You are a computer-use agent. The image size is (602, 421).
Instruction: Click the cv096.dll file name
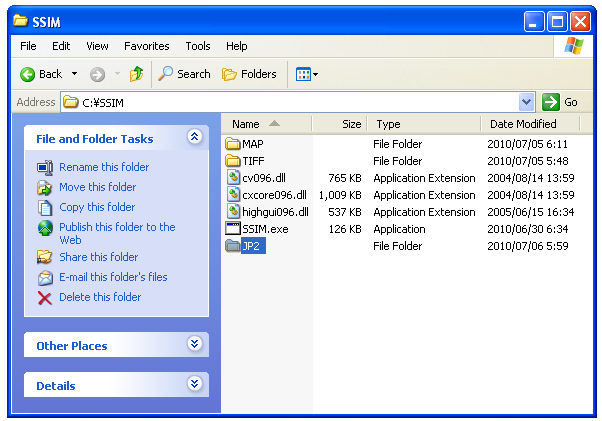pos(264,178)
